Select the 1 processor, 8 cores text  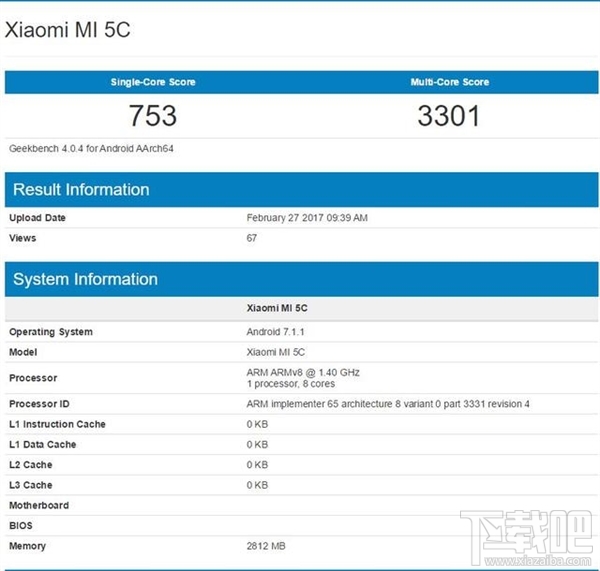pyautogui.click(x=291, y=384)
